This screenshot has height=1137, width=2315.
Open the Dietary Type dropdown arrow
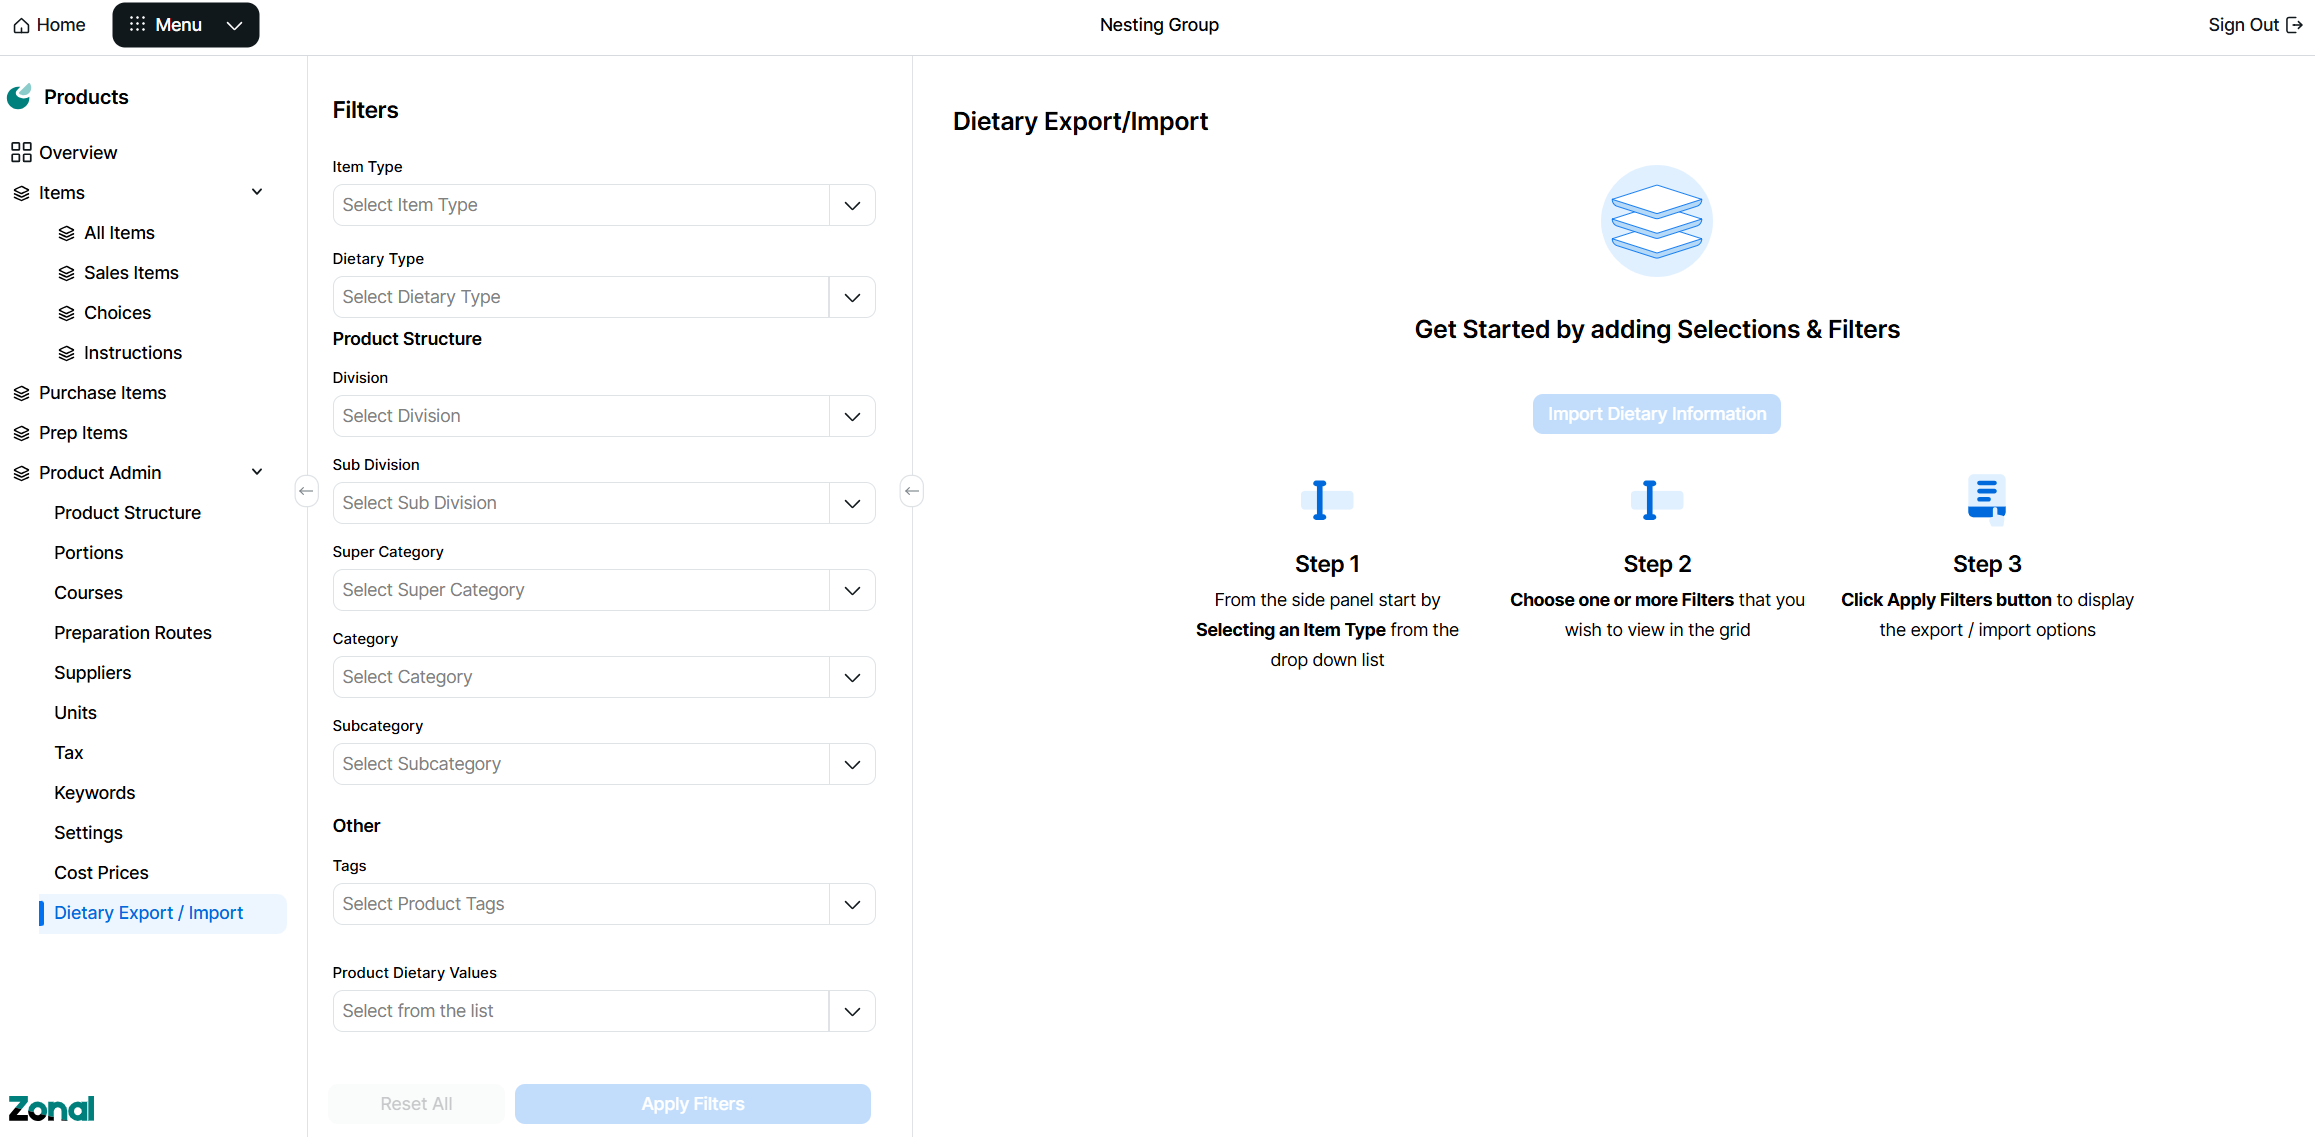click(852, 297)
